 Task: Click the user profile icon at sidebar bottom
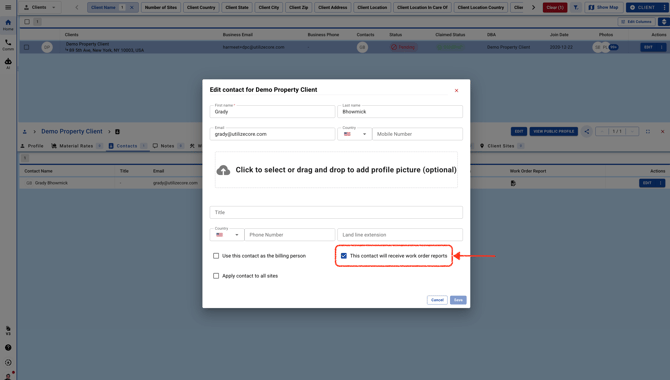pos(8,376)
